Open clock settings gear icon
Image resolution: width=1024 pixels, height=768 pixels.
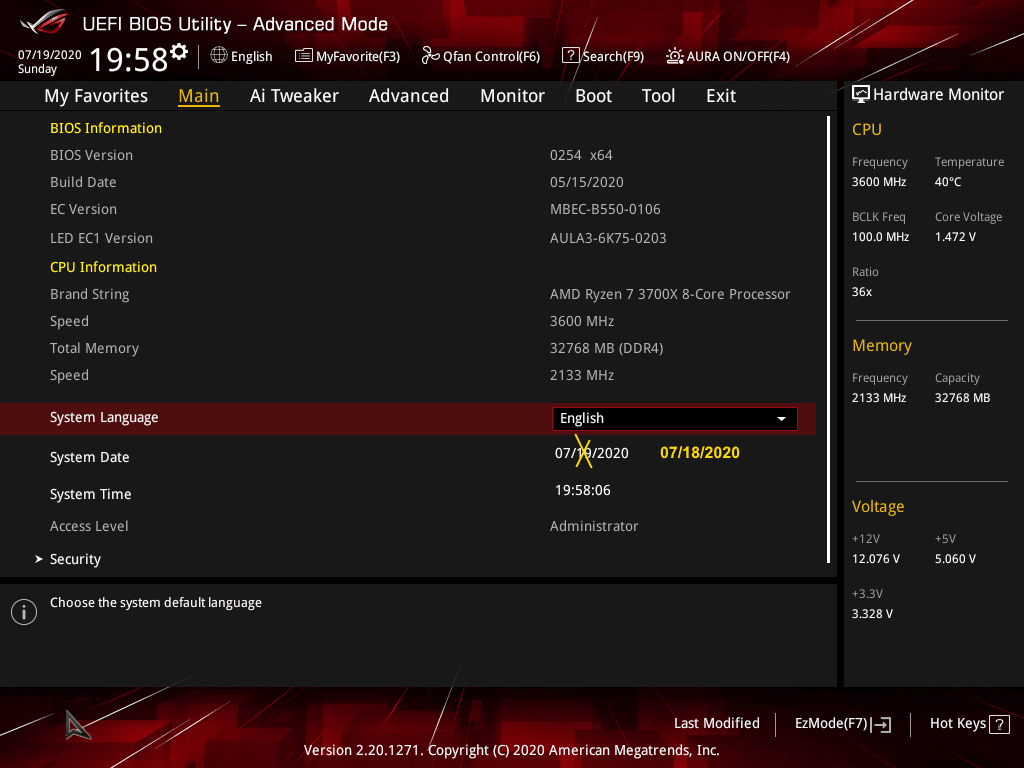coord(179,51)
